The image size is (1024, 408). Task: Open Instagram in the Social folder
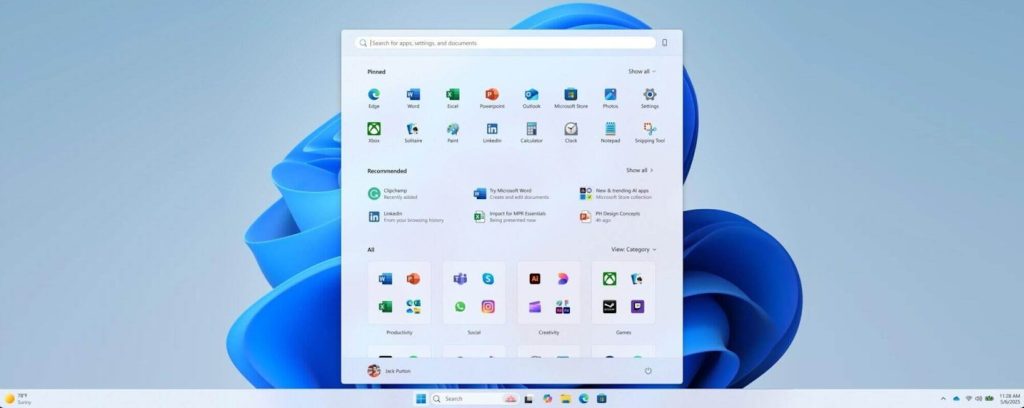tap(488, 306)
